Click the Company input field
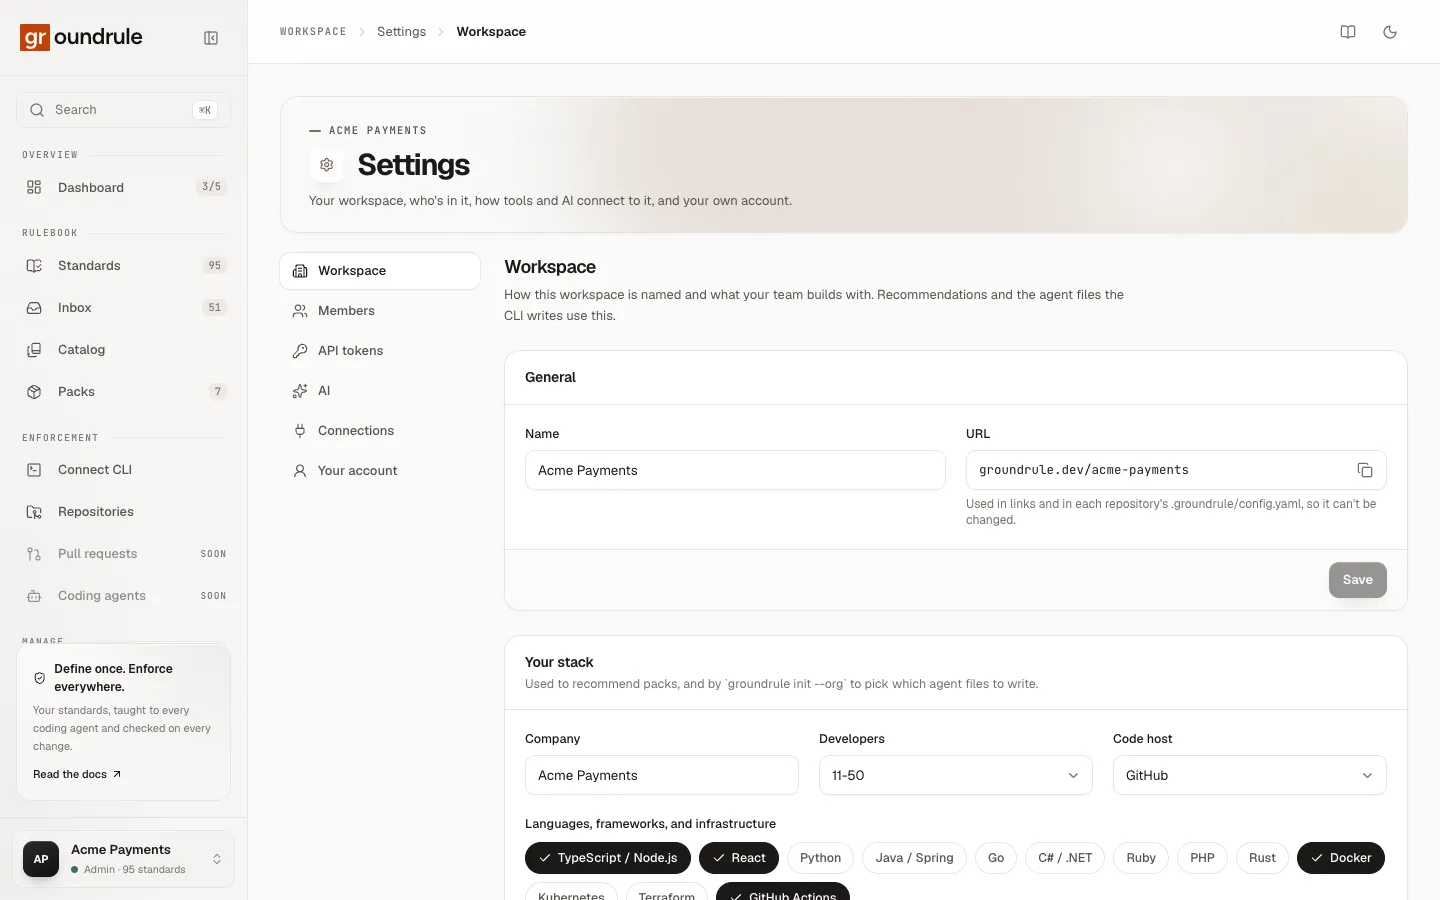The height and width of the screenshot is (900, 1440). (662, 775)
